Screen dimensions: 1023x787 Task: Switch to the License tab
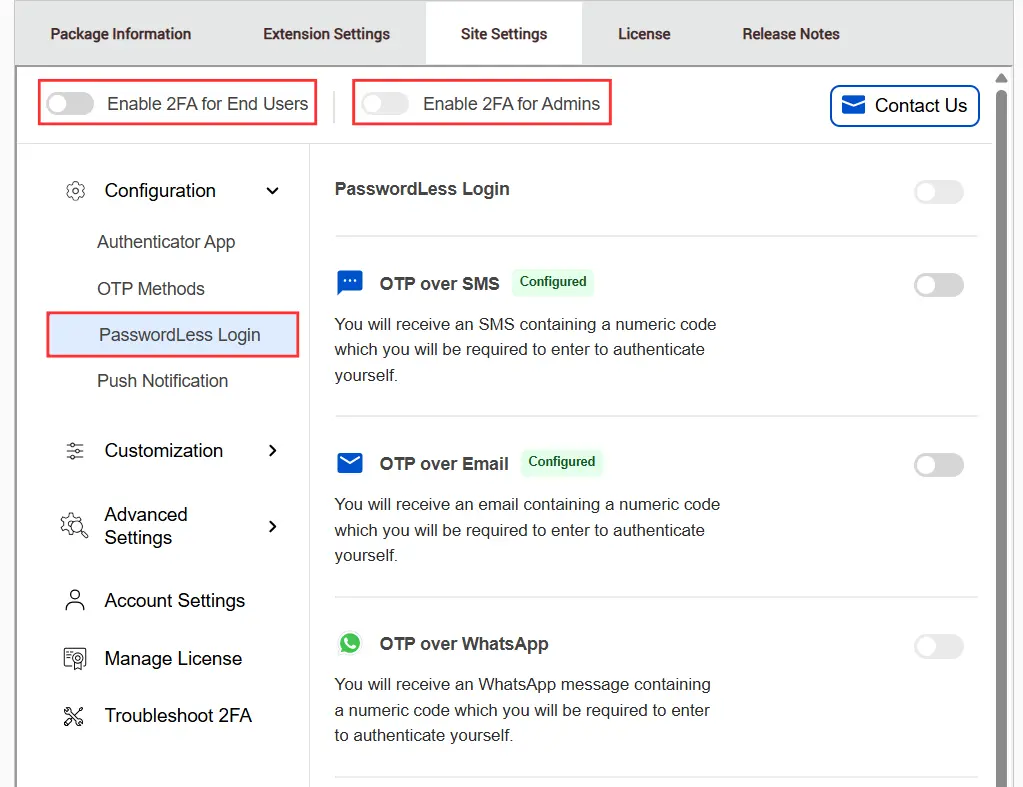pos(643,33)
